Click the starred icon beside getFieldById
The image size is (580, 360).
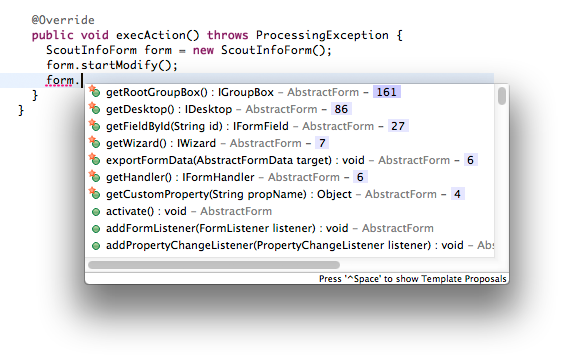pos(95,126)
